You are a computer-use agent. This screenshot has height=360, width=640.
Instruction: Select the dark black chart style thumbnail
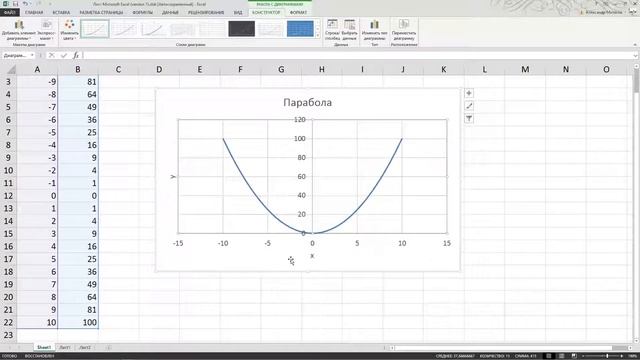click(x=242, y=29)
